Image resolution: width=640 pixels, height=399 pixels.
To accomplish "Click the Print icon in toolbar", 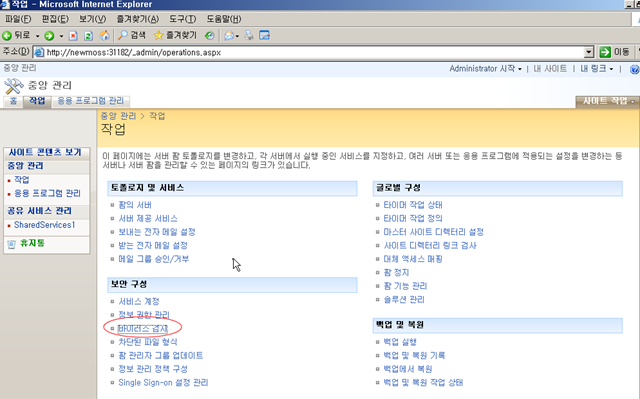I will click(x=249, y=36).
